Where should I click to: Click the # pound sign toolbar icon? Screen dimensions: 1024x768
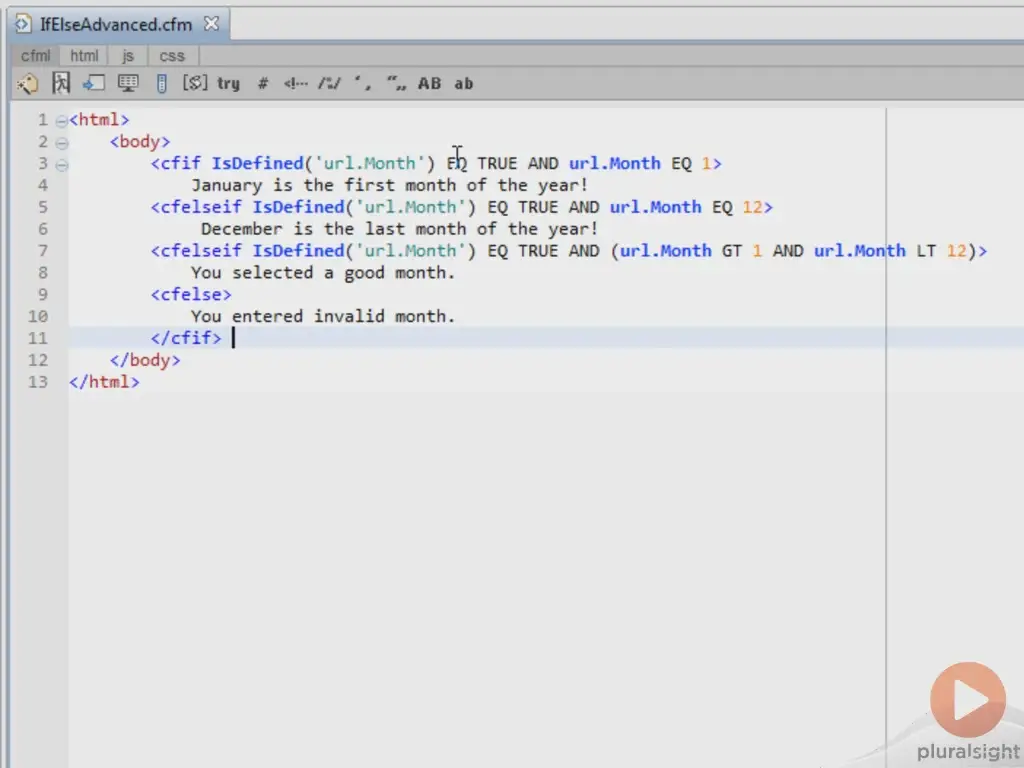tap(263, 84)
